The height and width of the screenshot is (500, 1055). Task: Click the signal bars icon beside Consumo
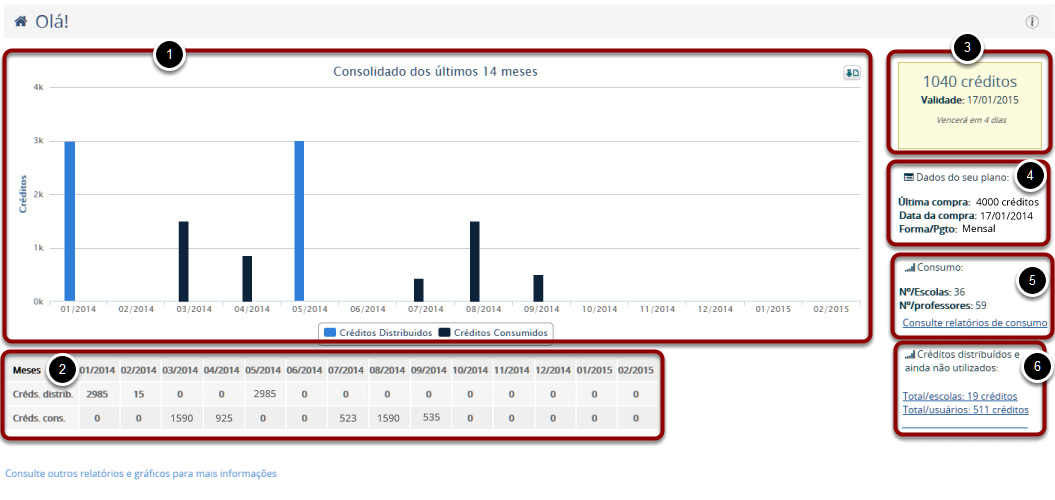910,268
